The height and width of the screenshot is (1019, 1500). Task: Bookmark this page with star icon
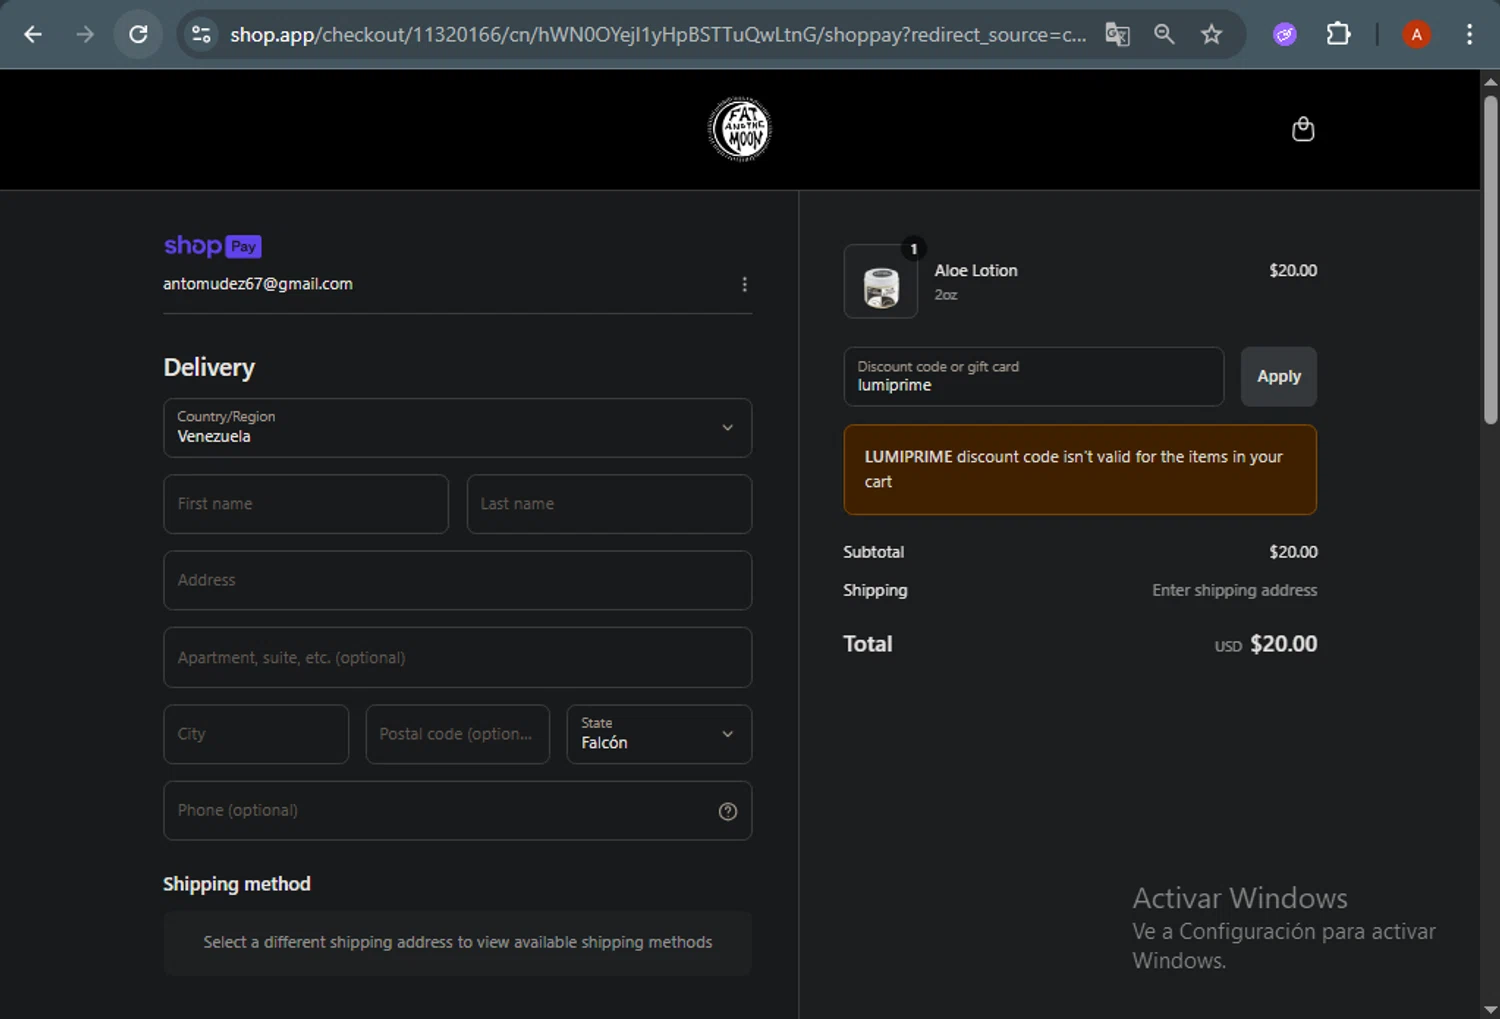(x=1212, y=35)
